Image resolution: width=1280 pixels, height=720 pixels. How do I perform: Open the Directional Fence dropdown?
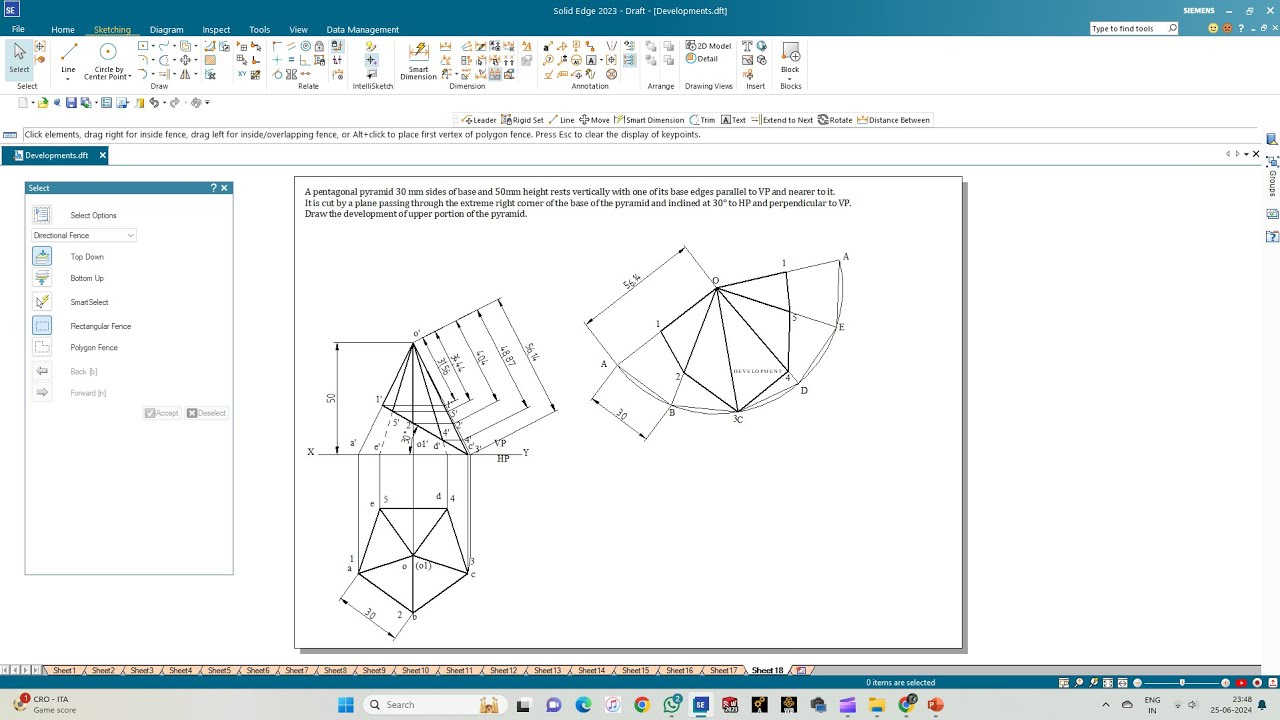(x=84, y=235)
